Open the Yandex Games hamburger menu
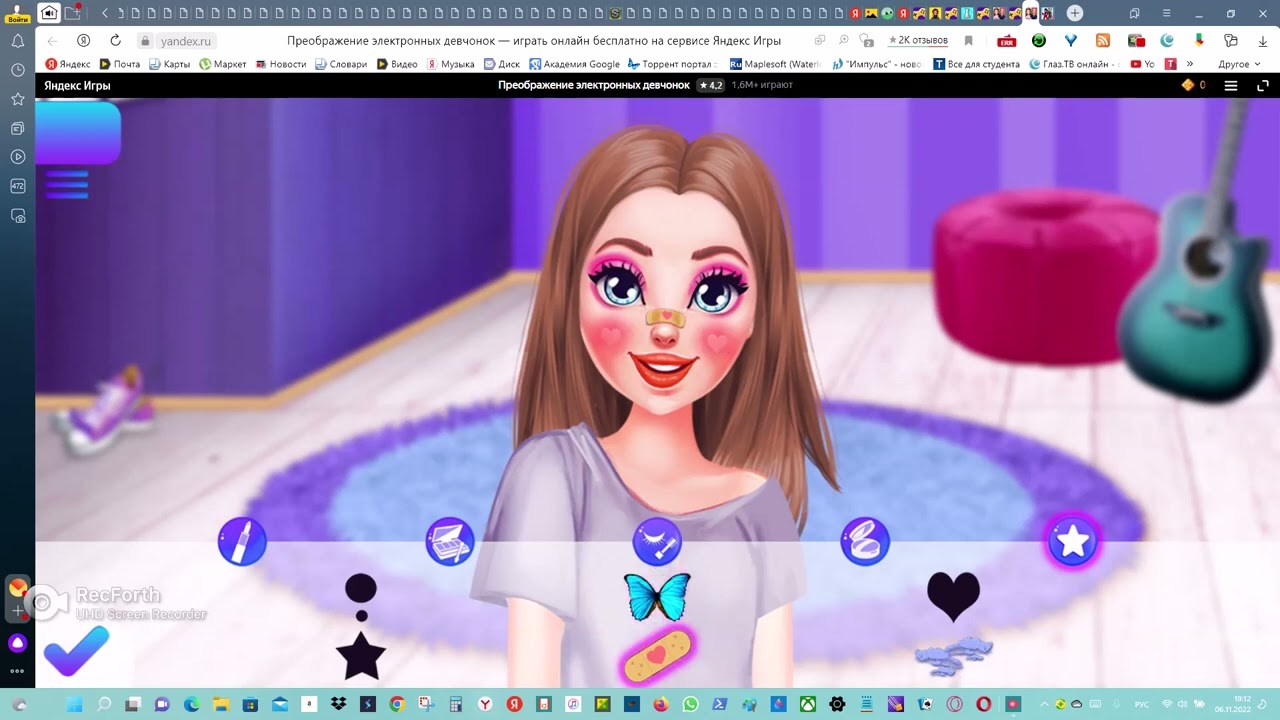 tap(1231, 86)
